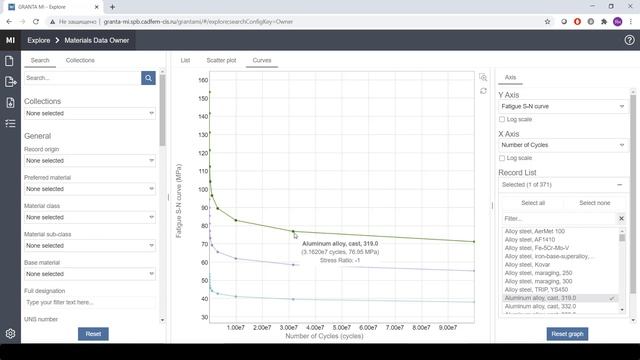Click Select all records
Viewport: 640px width, 360px height.
coord(533,203)
